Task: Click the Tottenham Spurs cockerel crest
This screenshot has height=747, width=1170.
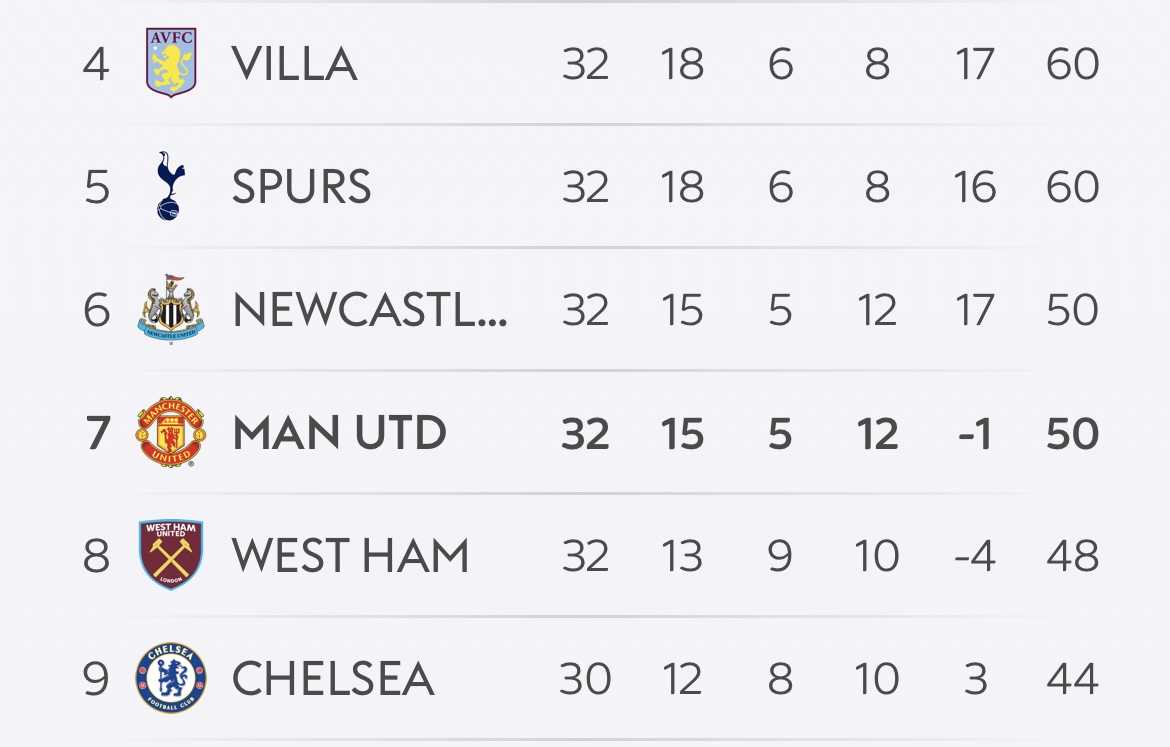Action: (x=171, y=186)
